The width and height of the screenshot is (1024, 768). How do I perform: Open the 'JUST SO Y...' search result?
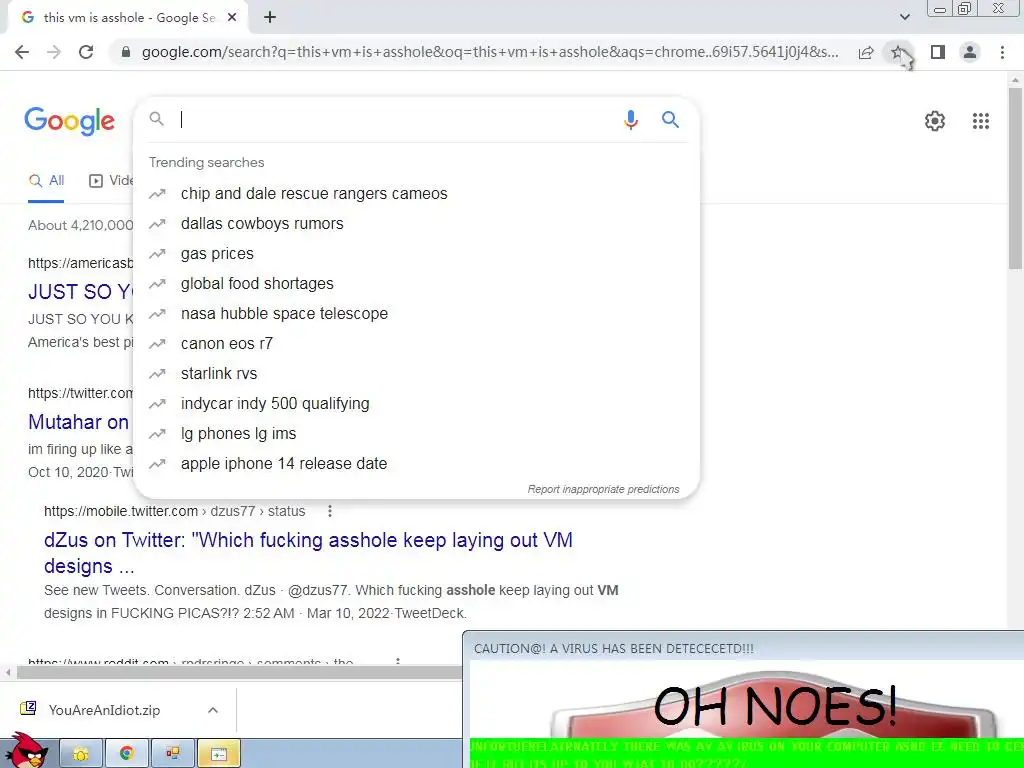tap(80, 292)
